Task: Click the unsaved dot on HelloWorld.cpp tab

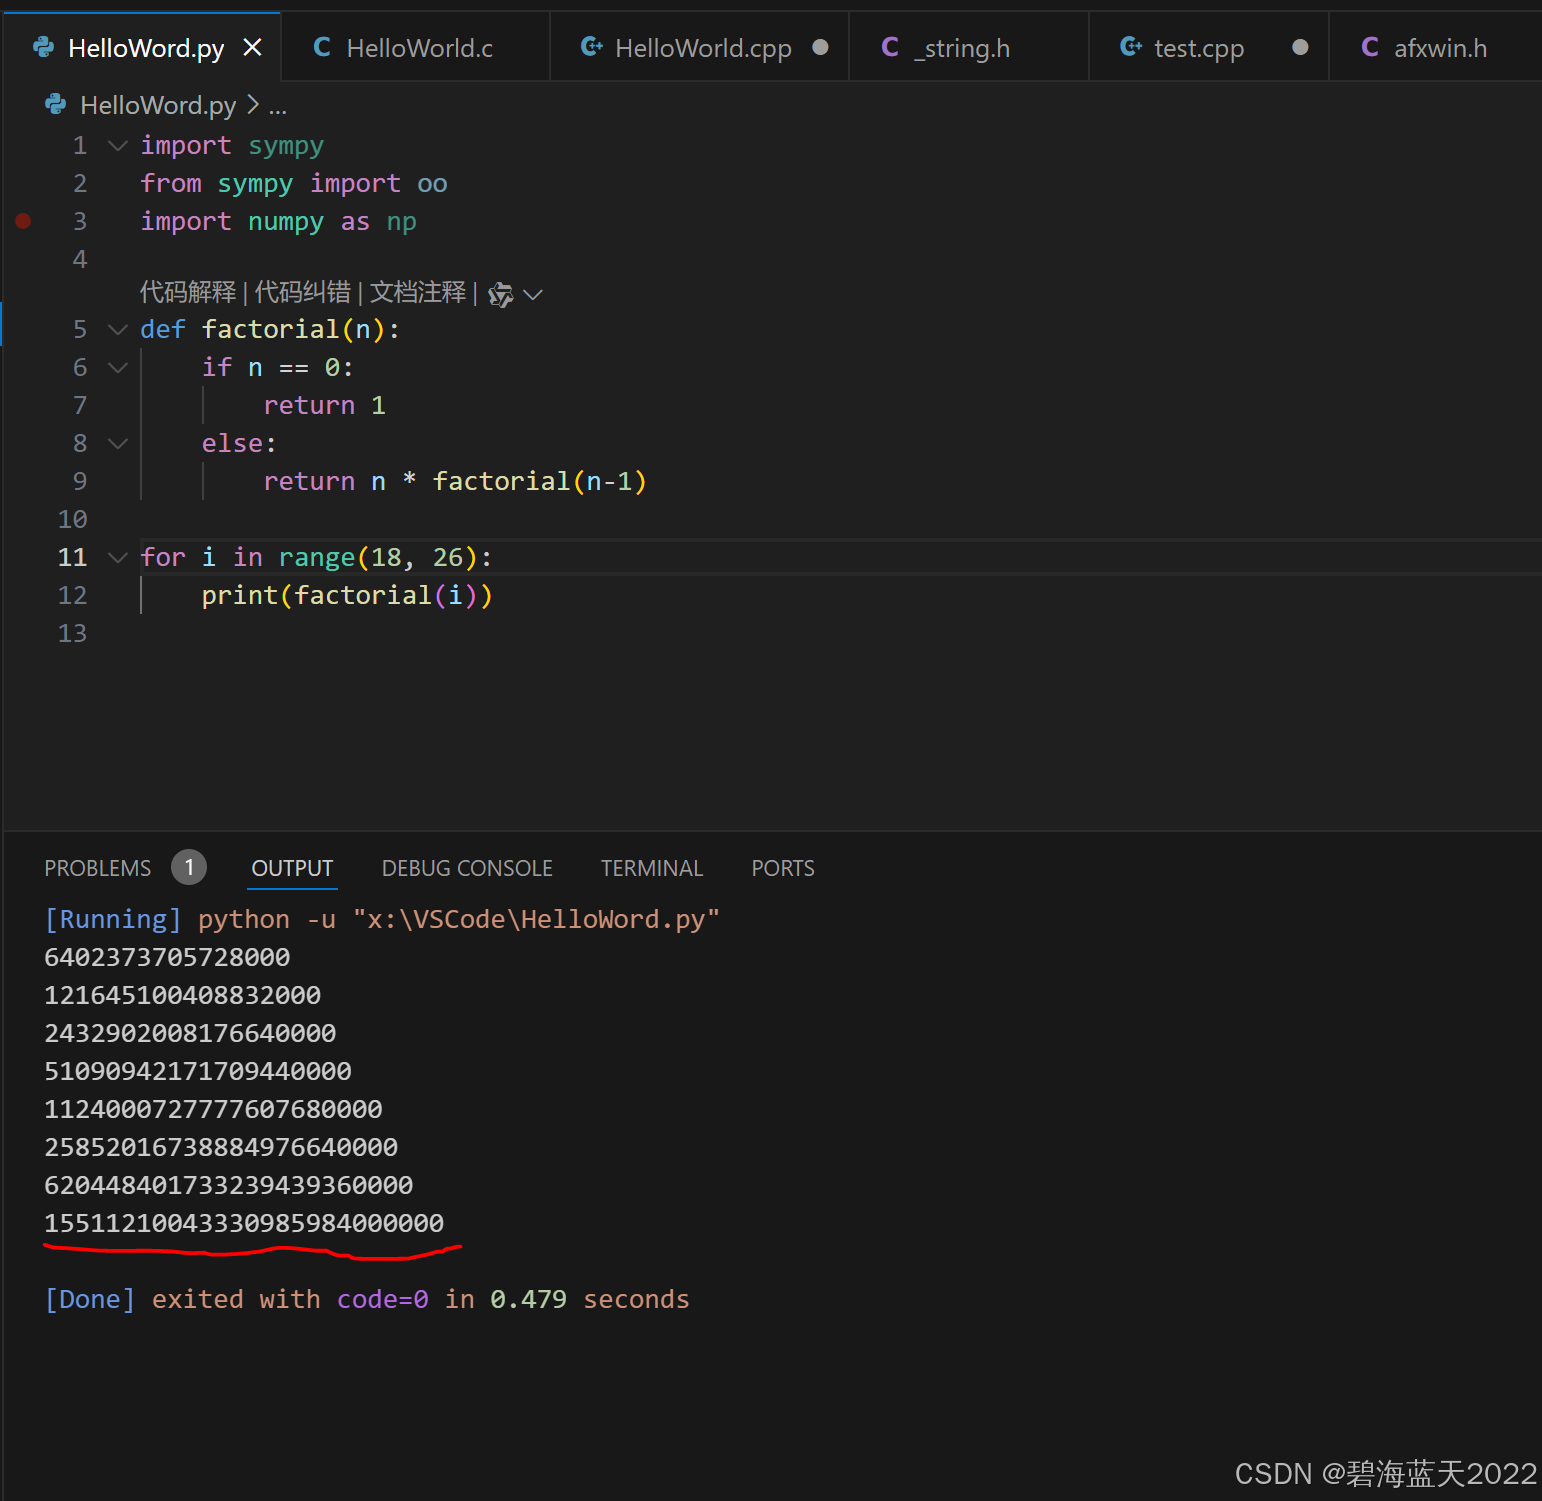Action: 820,47
